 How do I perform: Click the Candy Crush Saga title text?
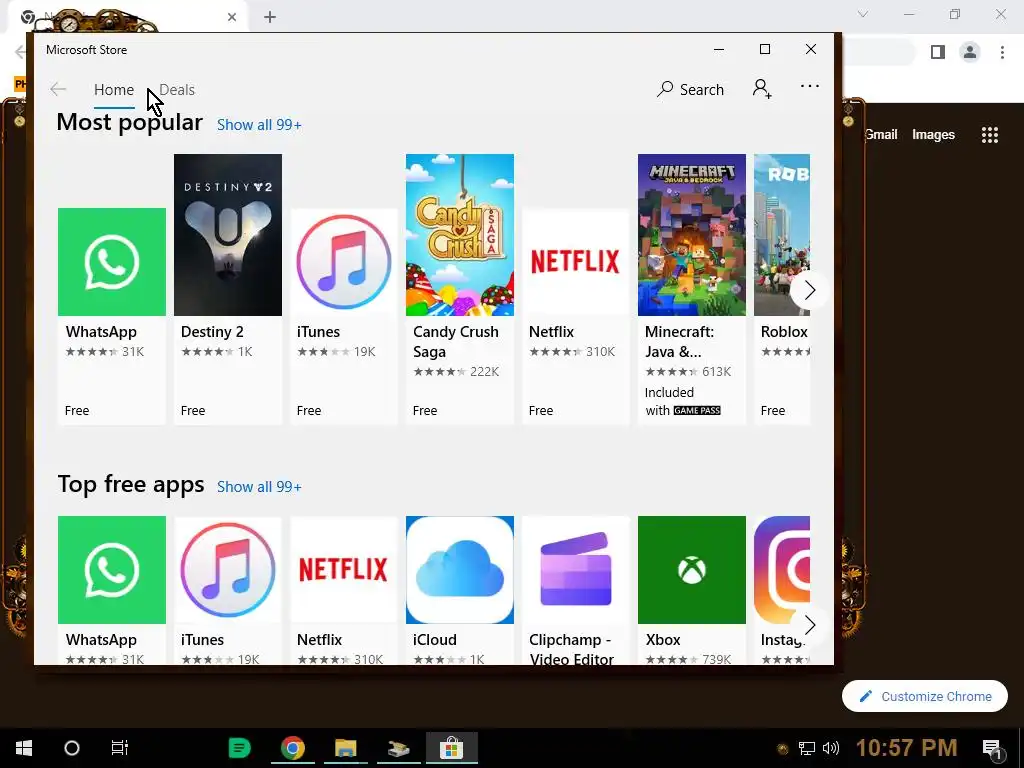(456, 342)
